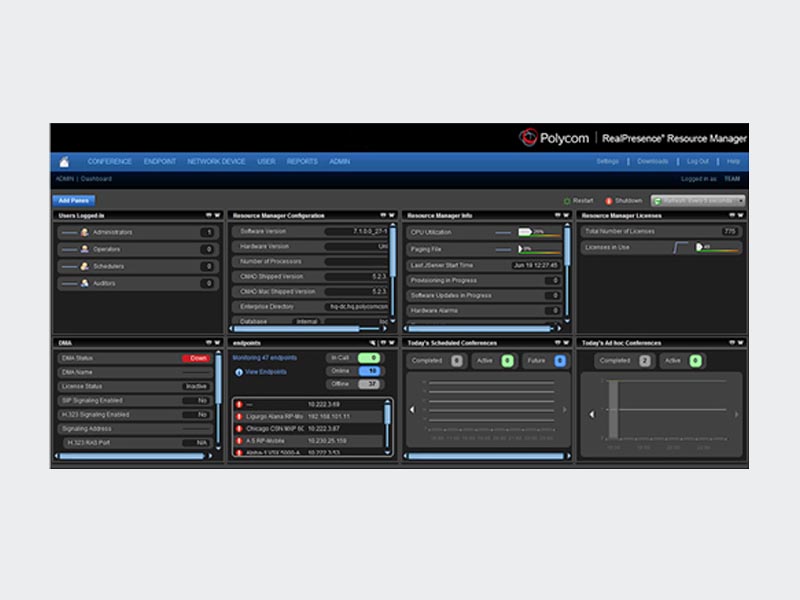
Task: Click the Operators user icon
Action: 85,248
